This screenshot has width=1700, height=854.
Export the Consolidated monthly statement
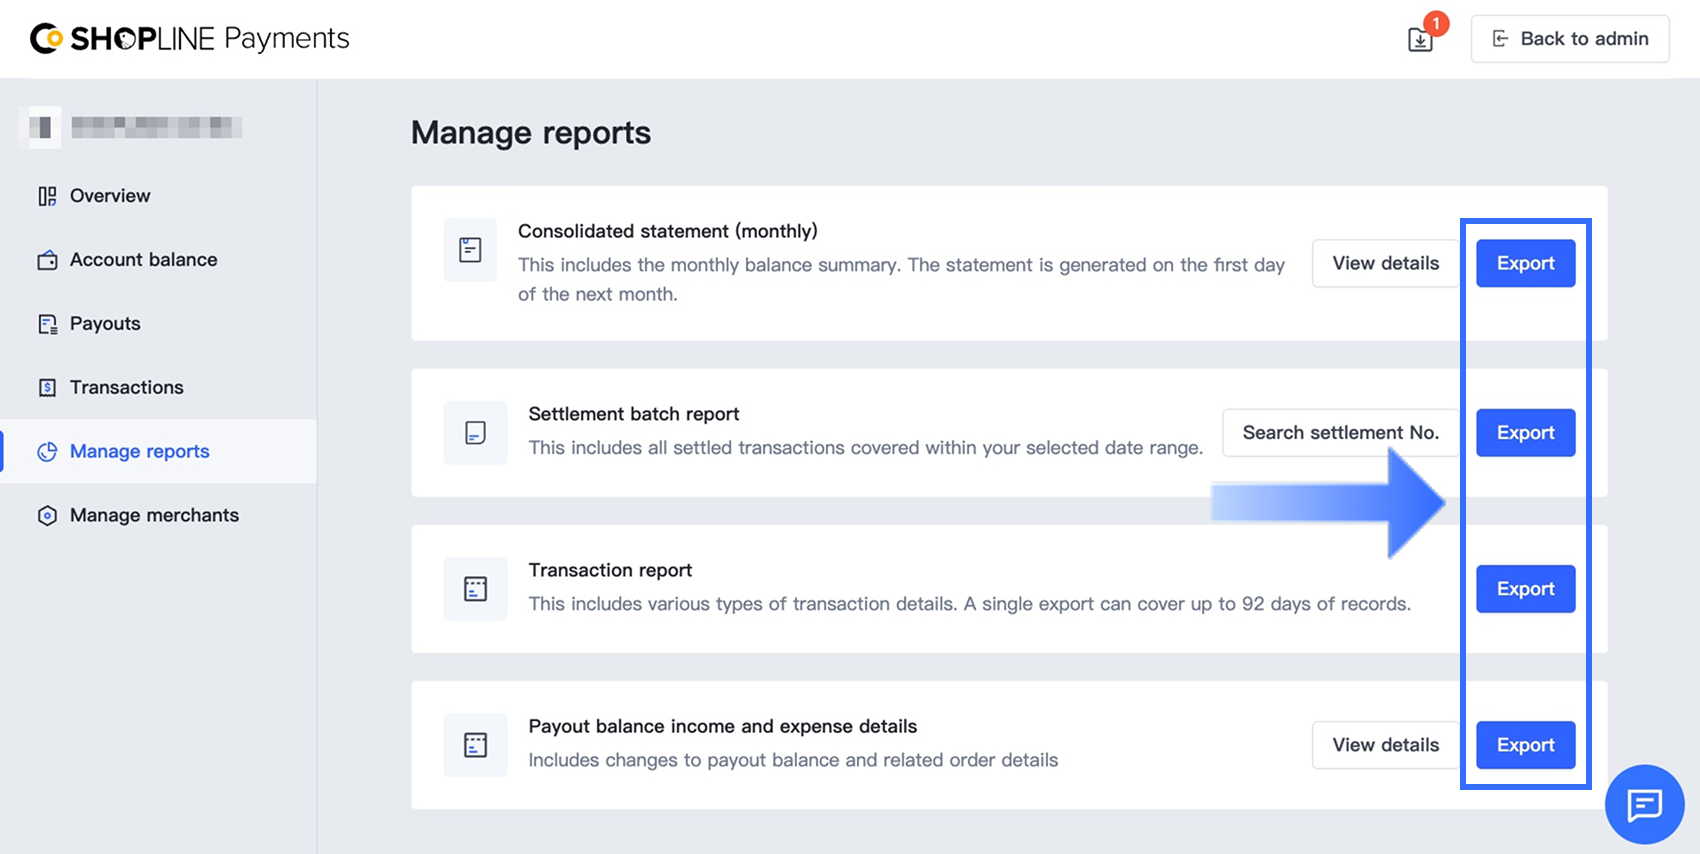(x=1525, y=263)
